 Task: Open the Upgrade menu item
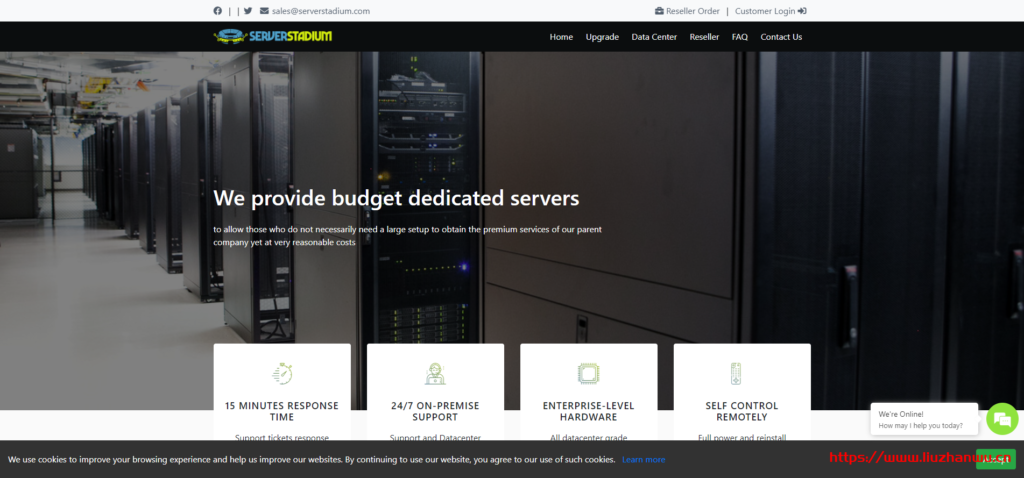pyautogui.click(x=602, y=37)
